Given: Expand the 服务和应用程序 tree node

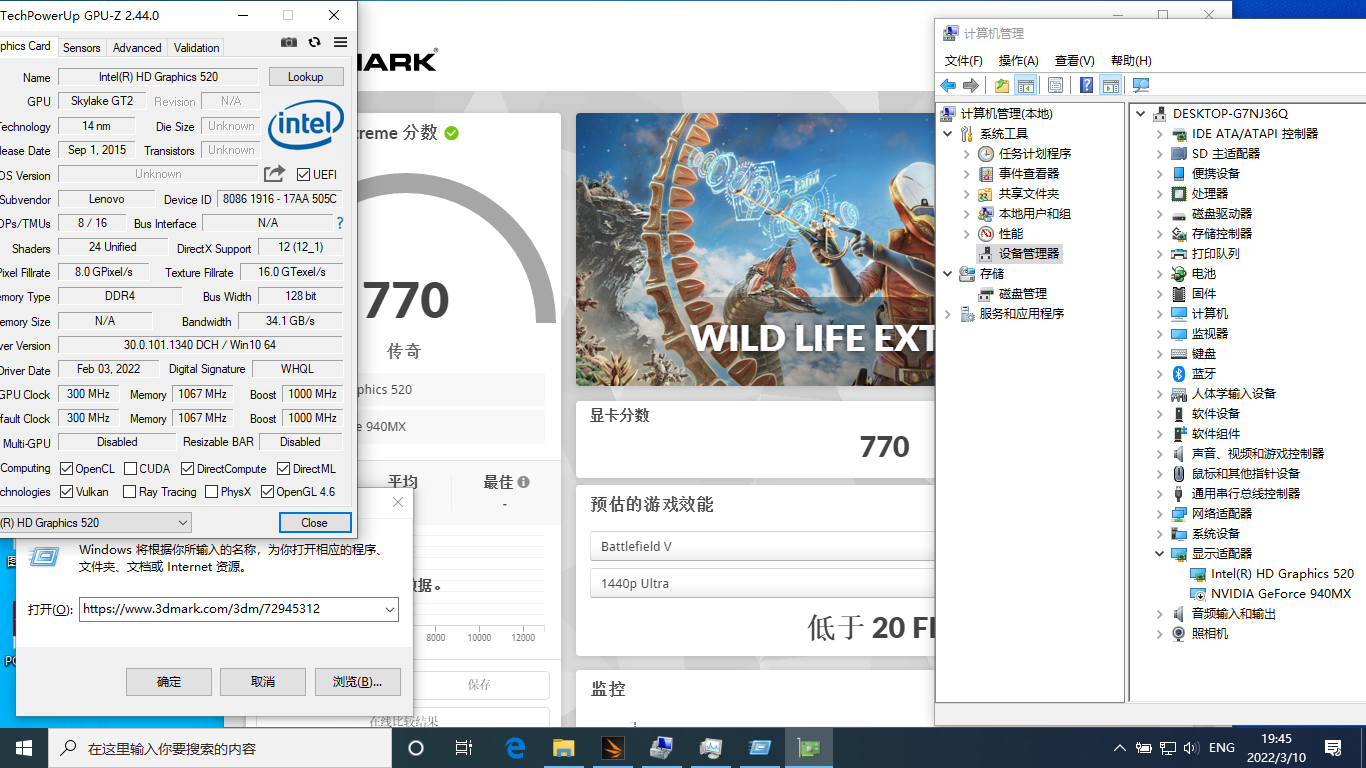Looking at the screenshot, I should pyautogui.click(x=947, y=313).
